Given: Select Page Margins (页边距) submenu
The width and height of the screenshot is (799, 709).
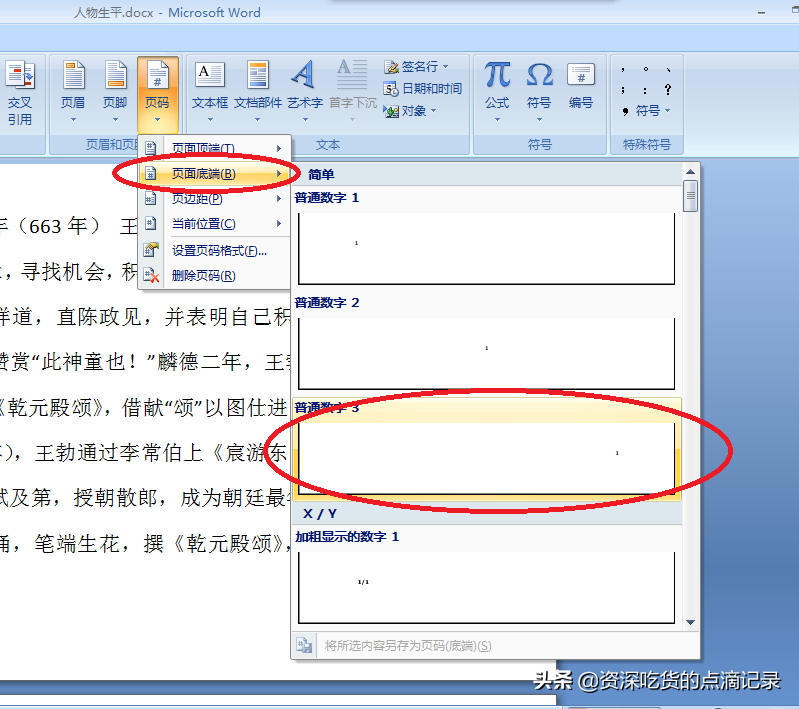Looking at the screenshot, I should (215, 198).
